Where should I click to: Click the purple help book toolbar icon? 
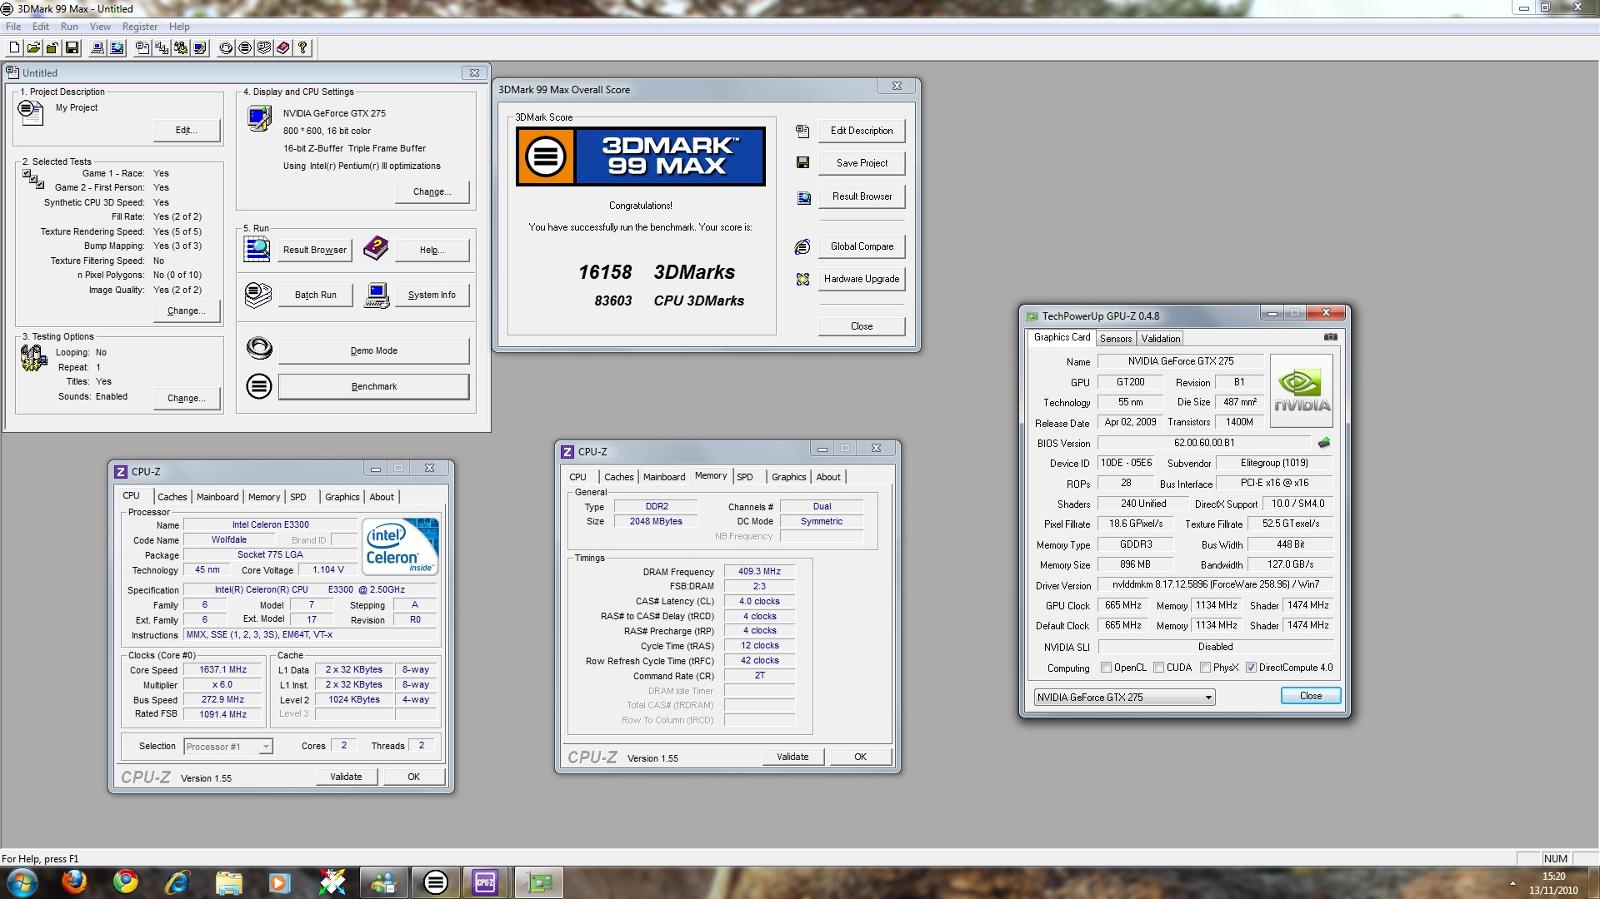click(283, 47)
